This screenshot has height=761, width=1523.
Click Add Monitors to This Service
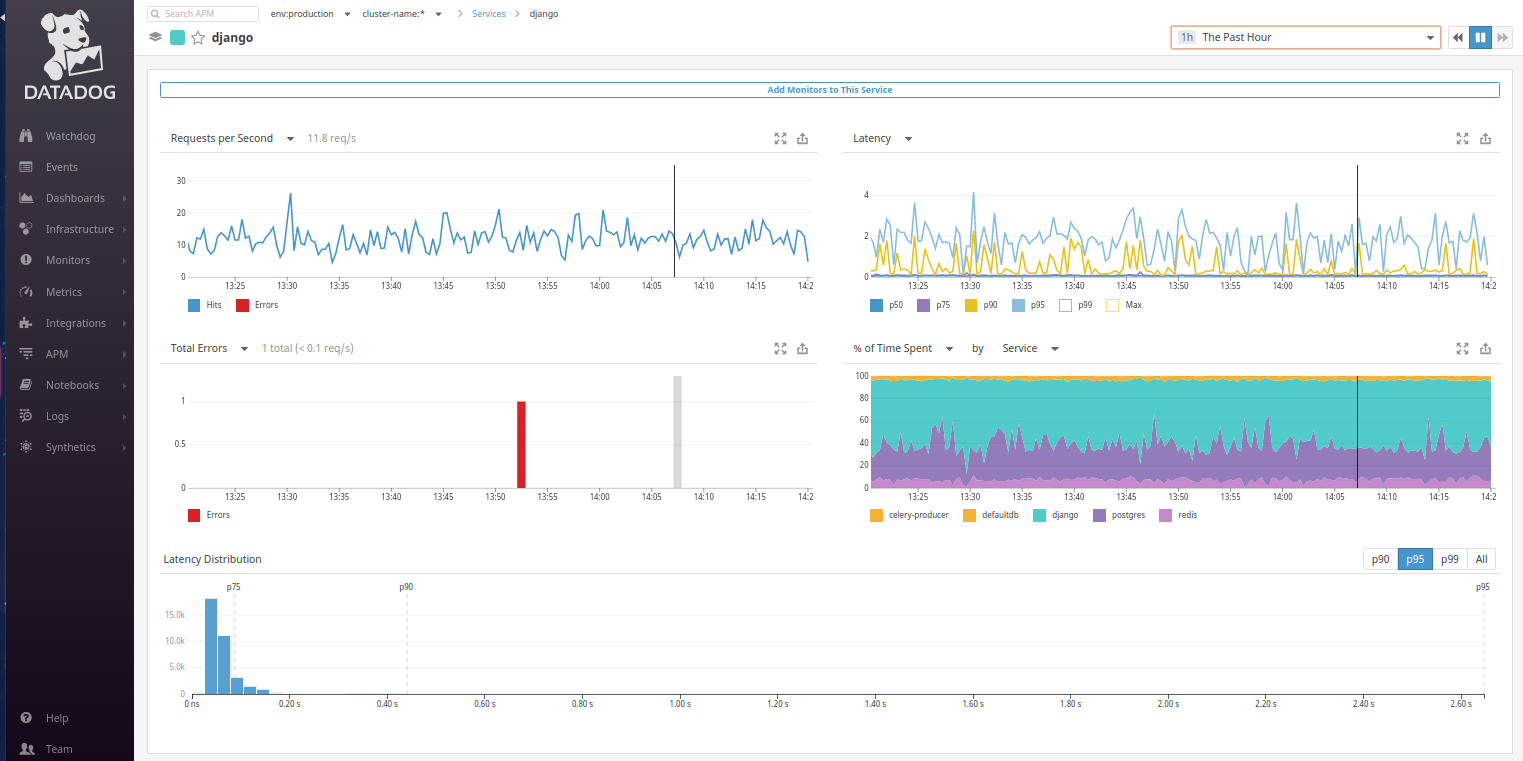830,90
